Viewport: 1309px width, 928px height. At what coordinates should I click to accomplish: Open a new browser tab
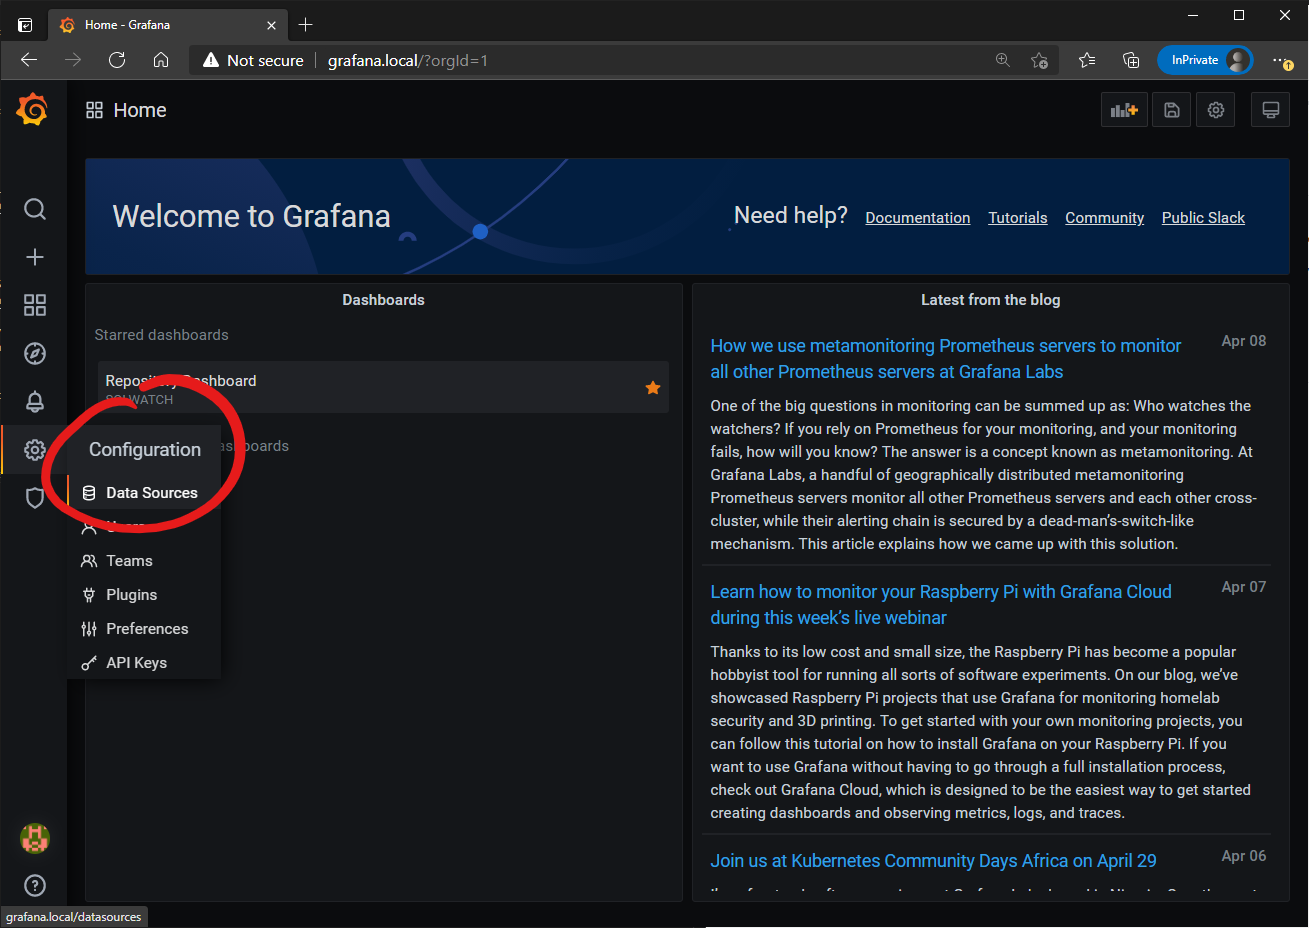click(x=306, y=25)
